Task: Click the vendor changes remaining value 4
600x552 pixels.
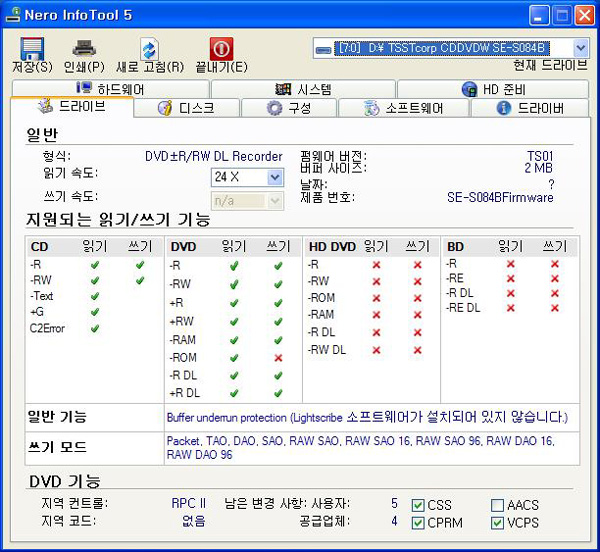Action: 394,521
